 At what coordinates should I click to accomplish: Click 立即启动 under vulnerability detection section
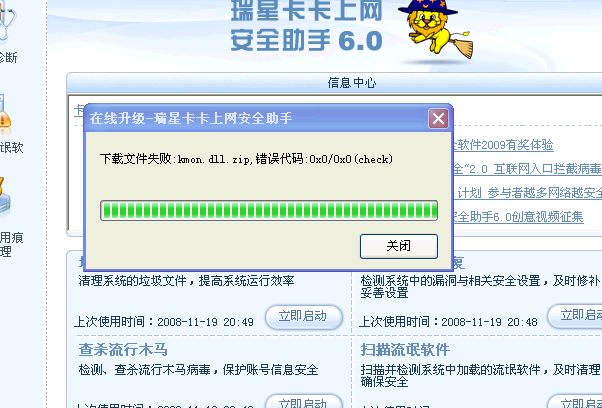click(x=575, y=316)
